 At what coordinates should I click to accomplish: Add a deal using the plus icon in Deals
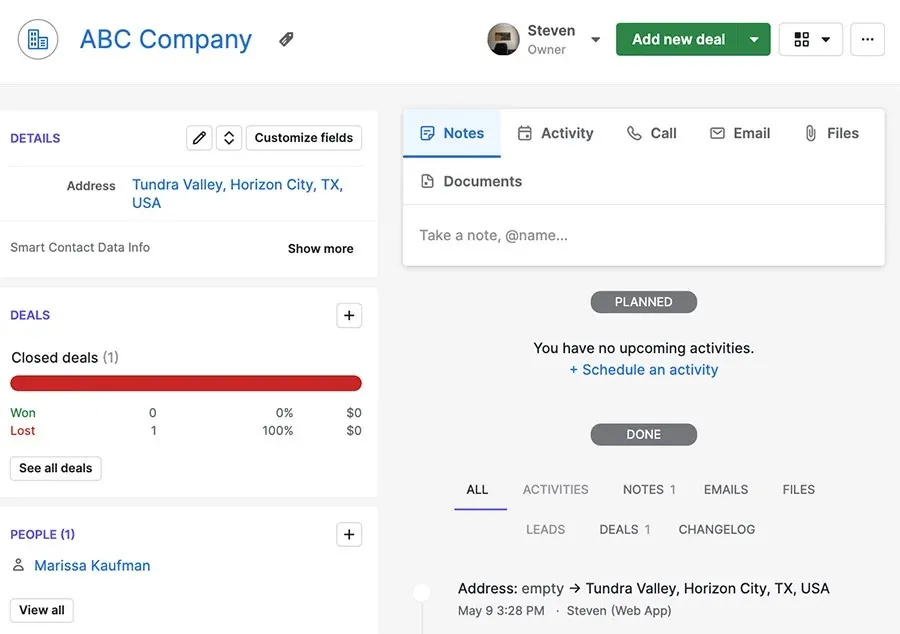coord(349,315)
